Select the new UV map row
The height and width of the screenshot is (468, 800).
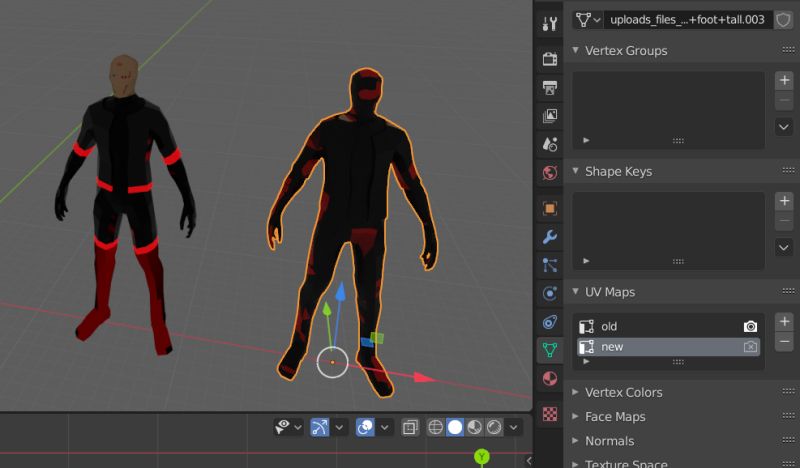668,347
